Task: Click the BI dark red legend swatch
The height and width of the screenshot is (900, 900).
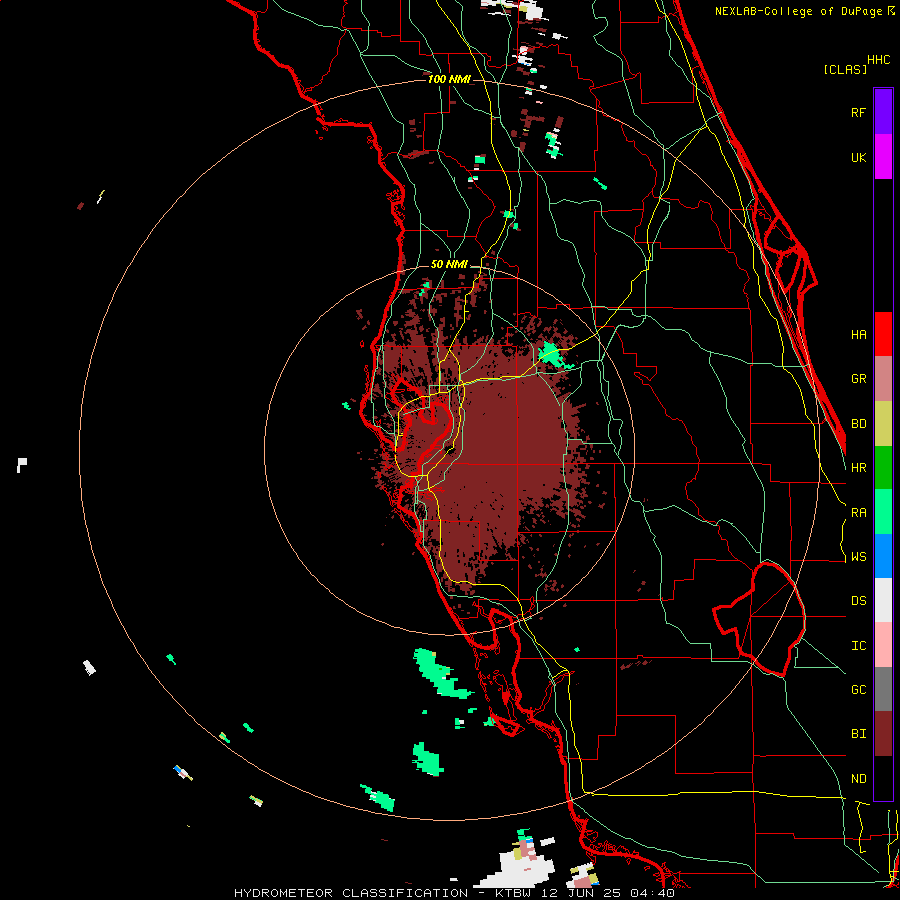Action: point(883,734)
